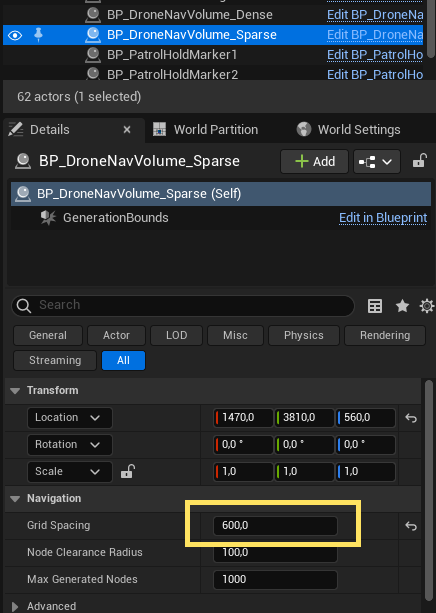Open the Location type dropdown
This screenshot has height=613, width=436.
(x=70, y=418)
